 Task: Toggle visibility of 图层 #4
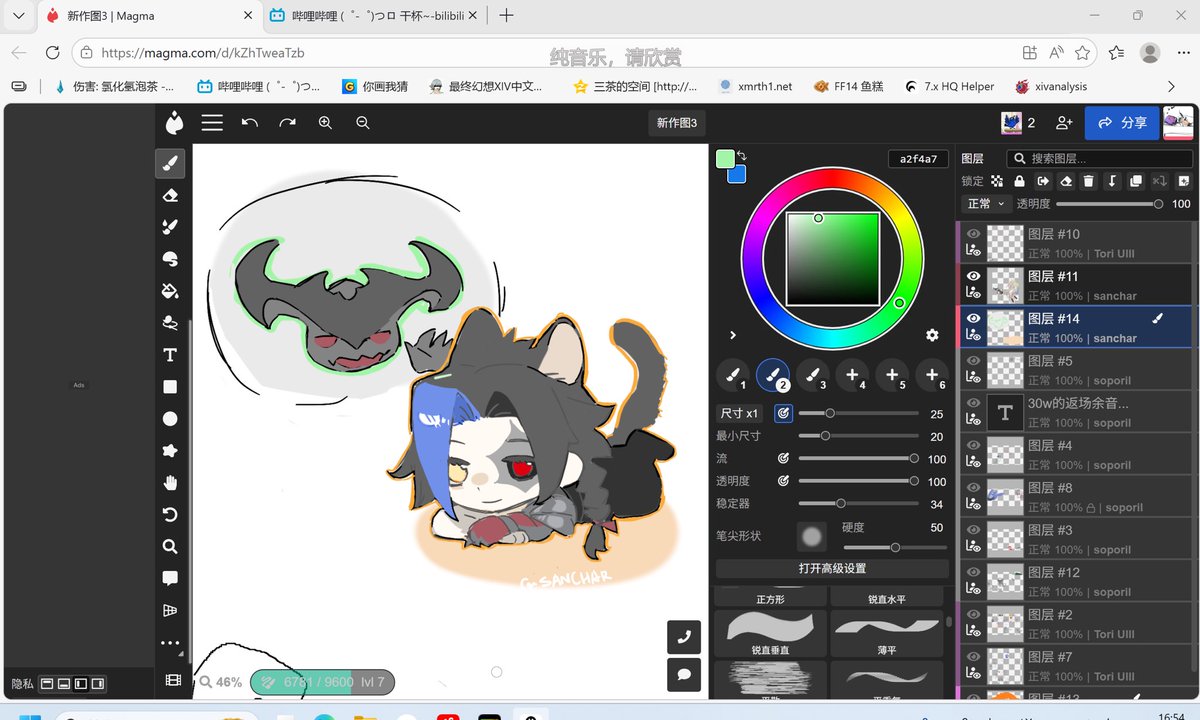[973, 445]
